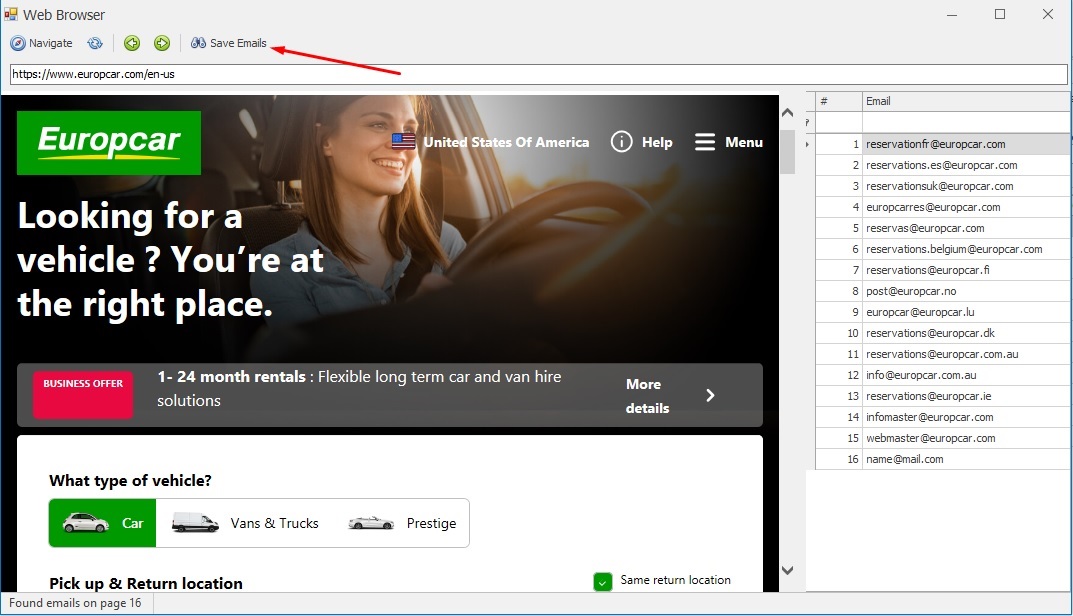Select reservations@europcar.fi row
Screen dimensions: 1073x616
pyautogui.click(x=943, y=270)
